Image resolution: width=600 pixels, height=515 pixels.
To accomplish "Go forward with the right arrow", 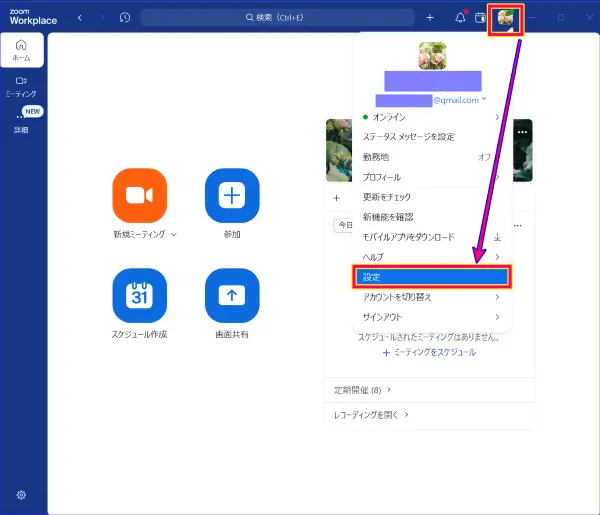I will (x=103, y=18).
